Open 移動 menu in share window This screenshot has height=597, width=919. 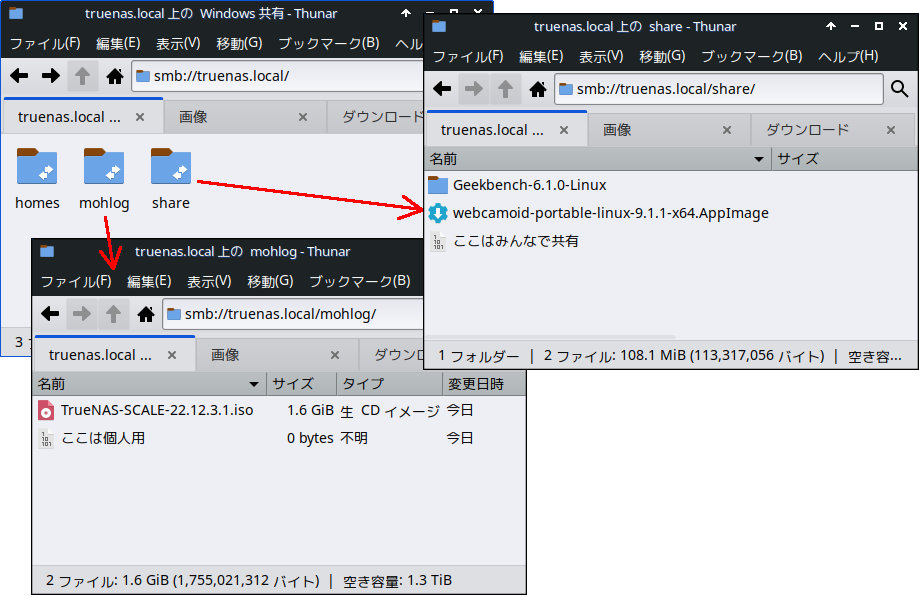[662, 57]
